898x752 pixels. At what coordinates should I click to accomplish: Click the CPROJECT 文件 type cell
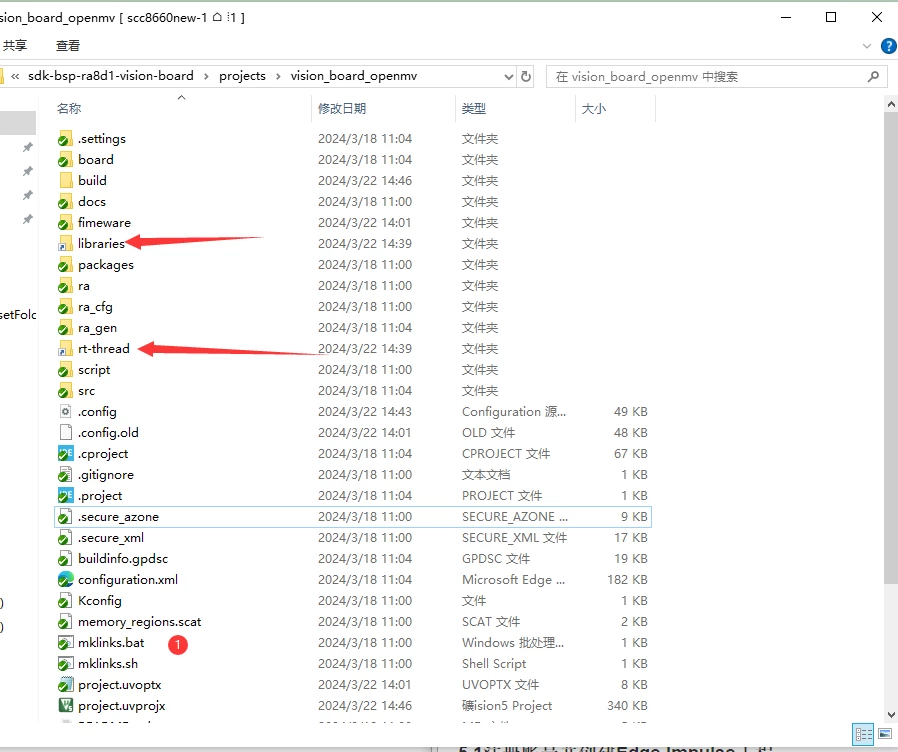click(506, 454)
